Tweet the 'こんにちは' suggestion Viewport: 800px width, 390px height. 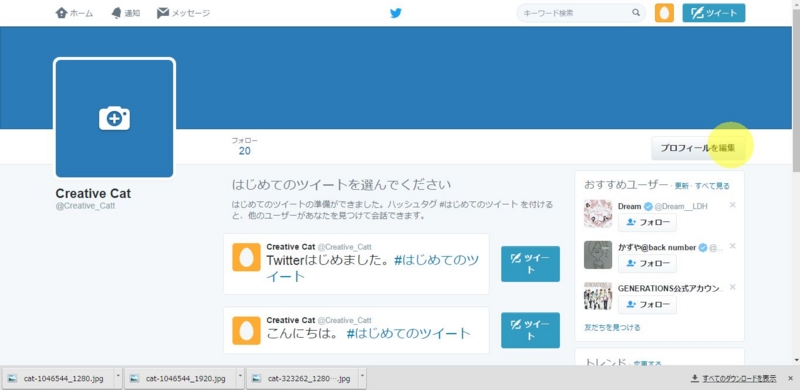coord(530,330)
